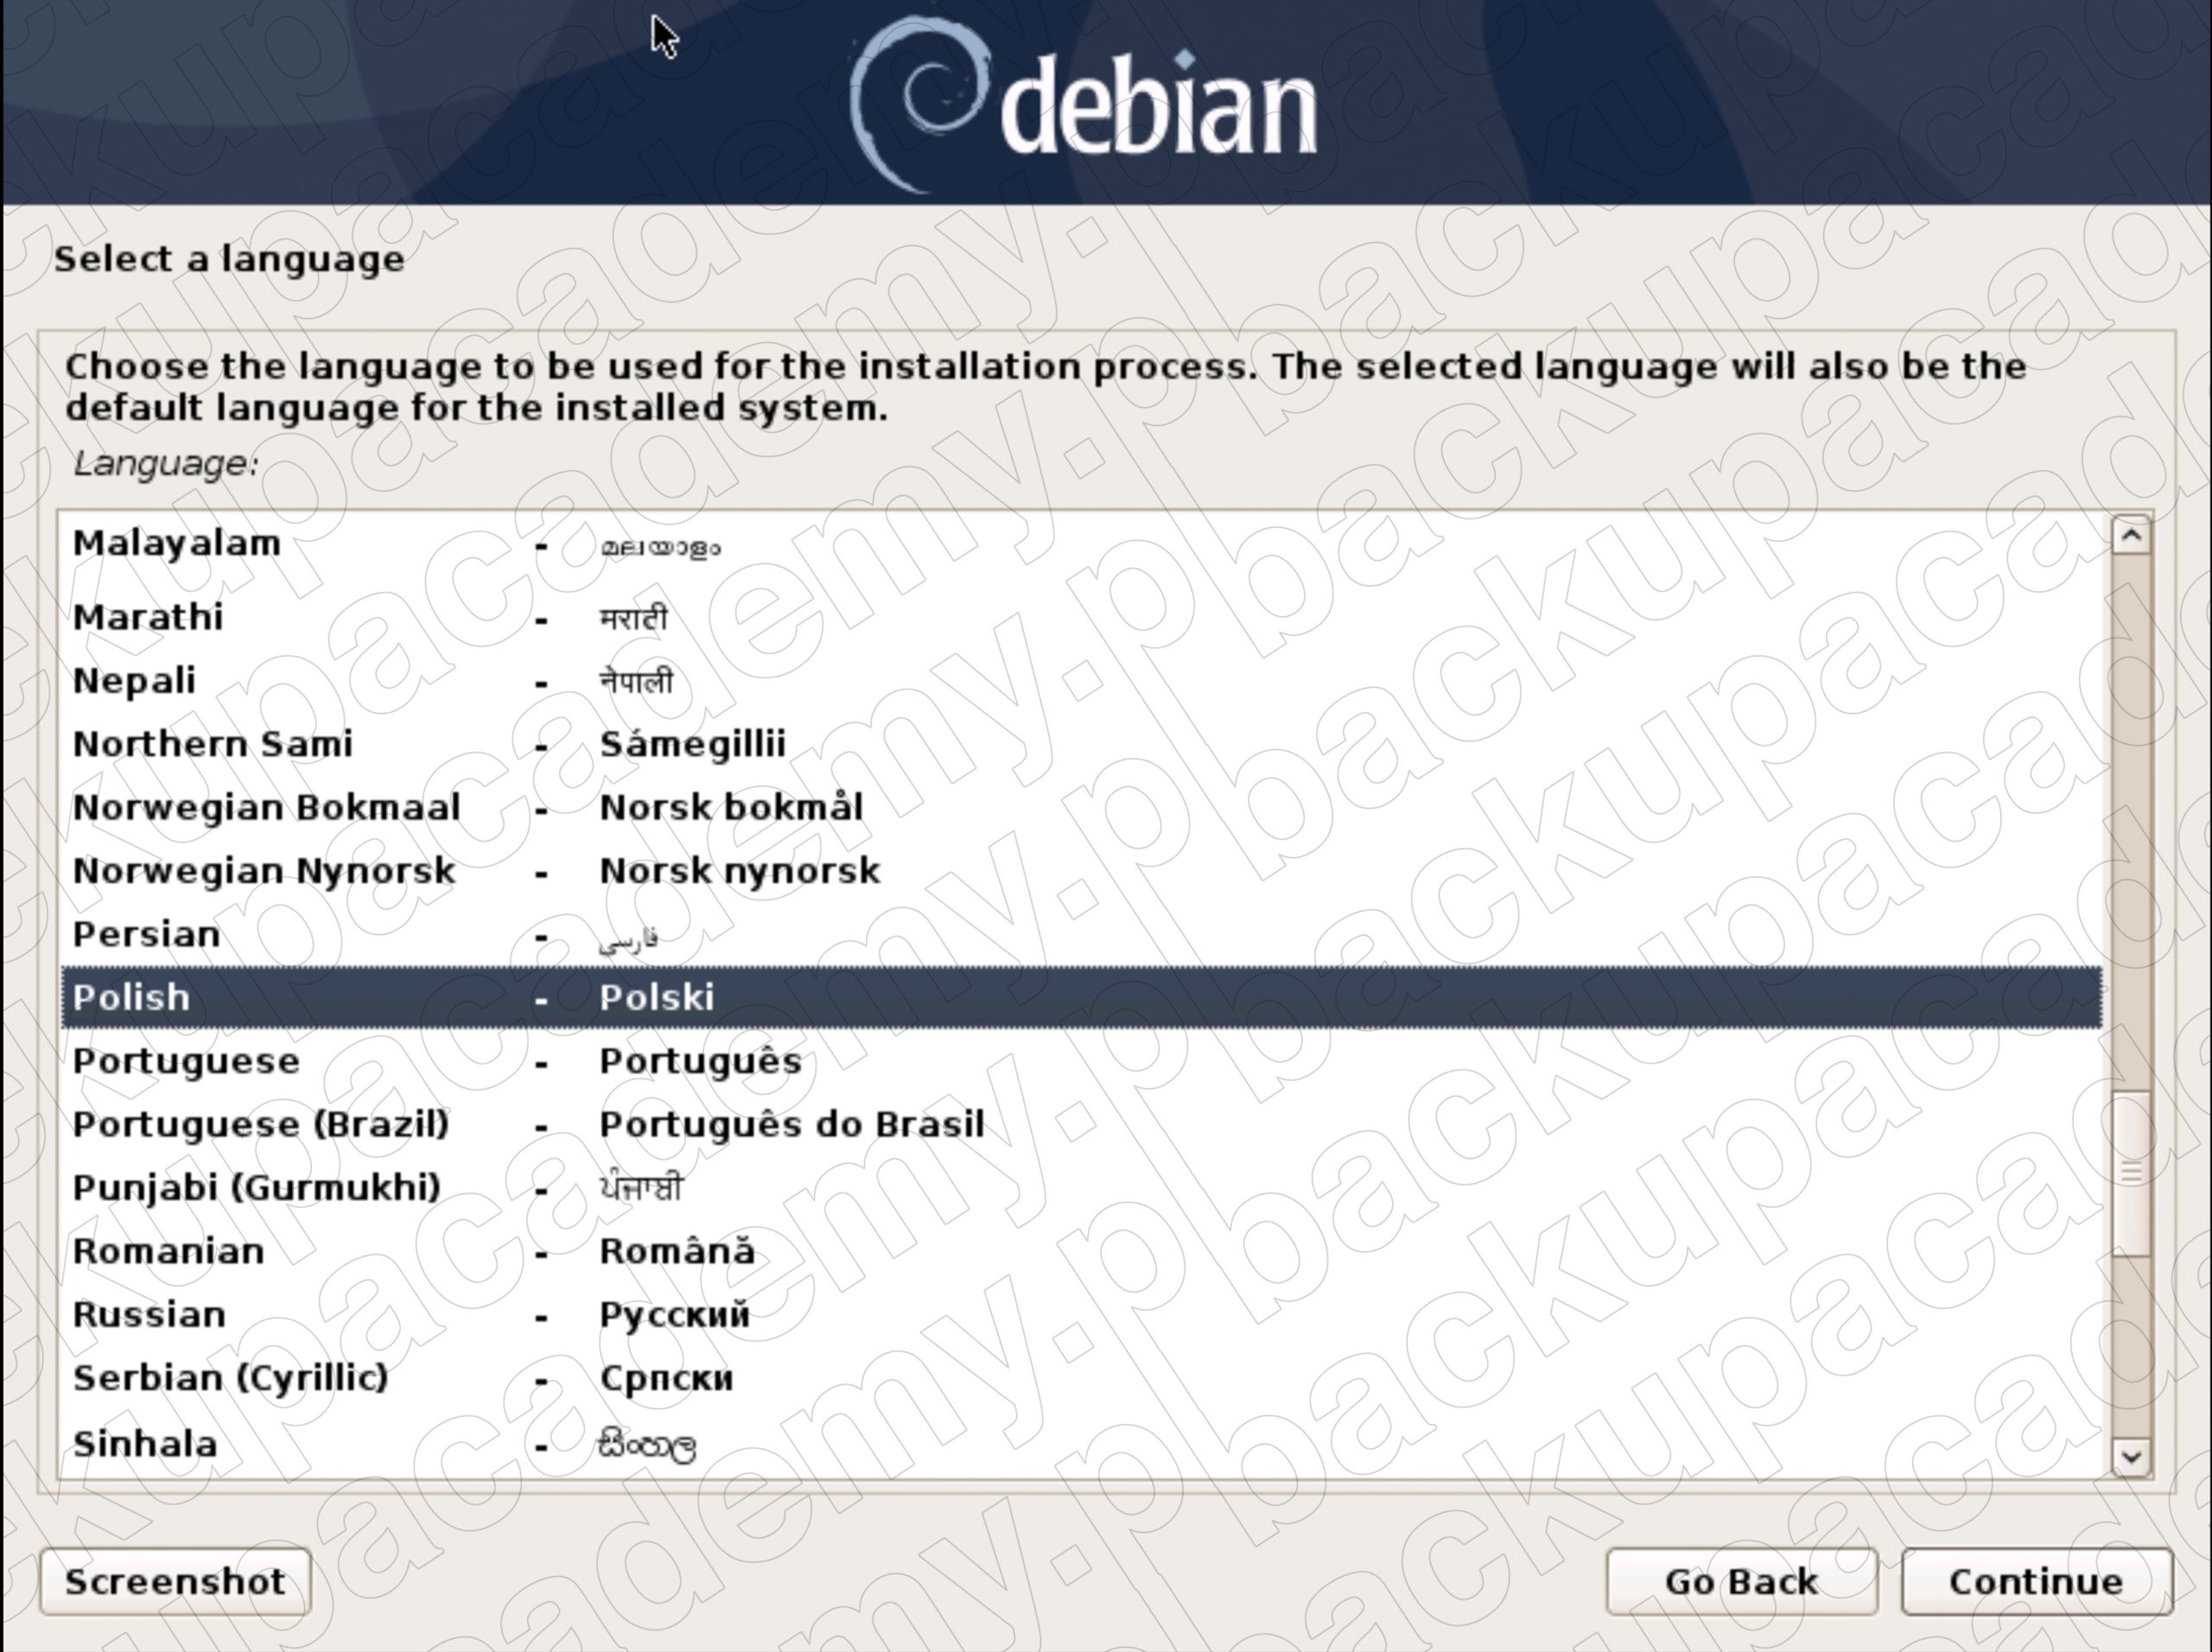Select Northern Sami language entry
Screen dimensions: 2212x1652
(x=1081, y=744)
